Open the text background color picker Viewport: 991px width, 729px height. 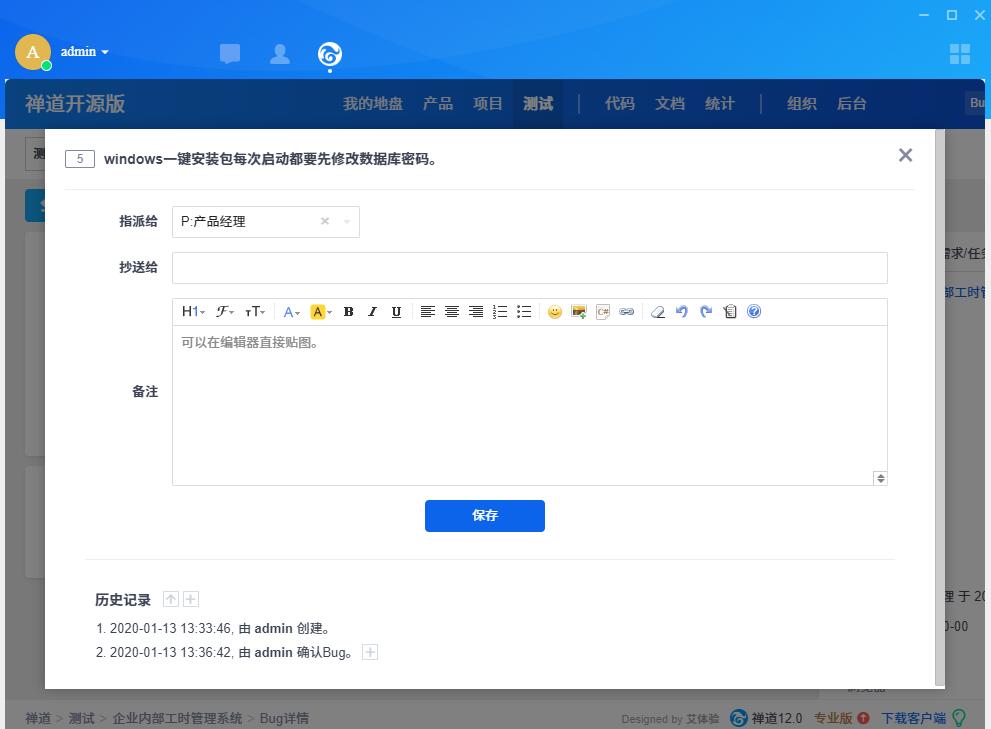[x=320, y=312]
